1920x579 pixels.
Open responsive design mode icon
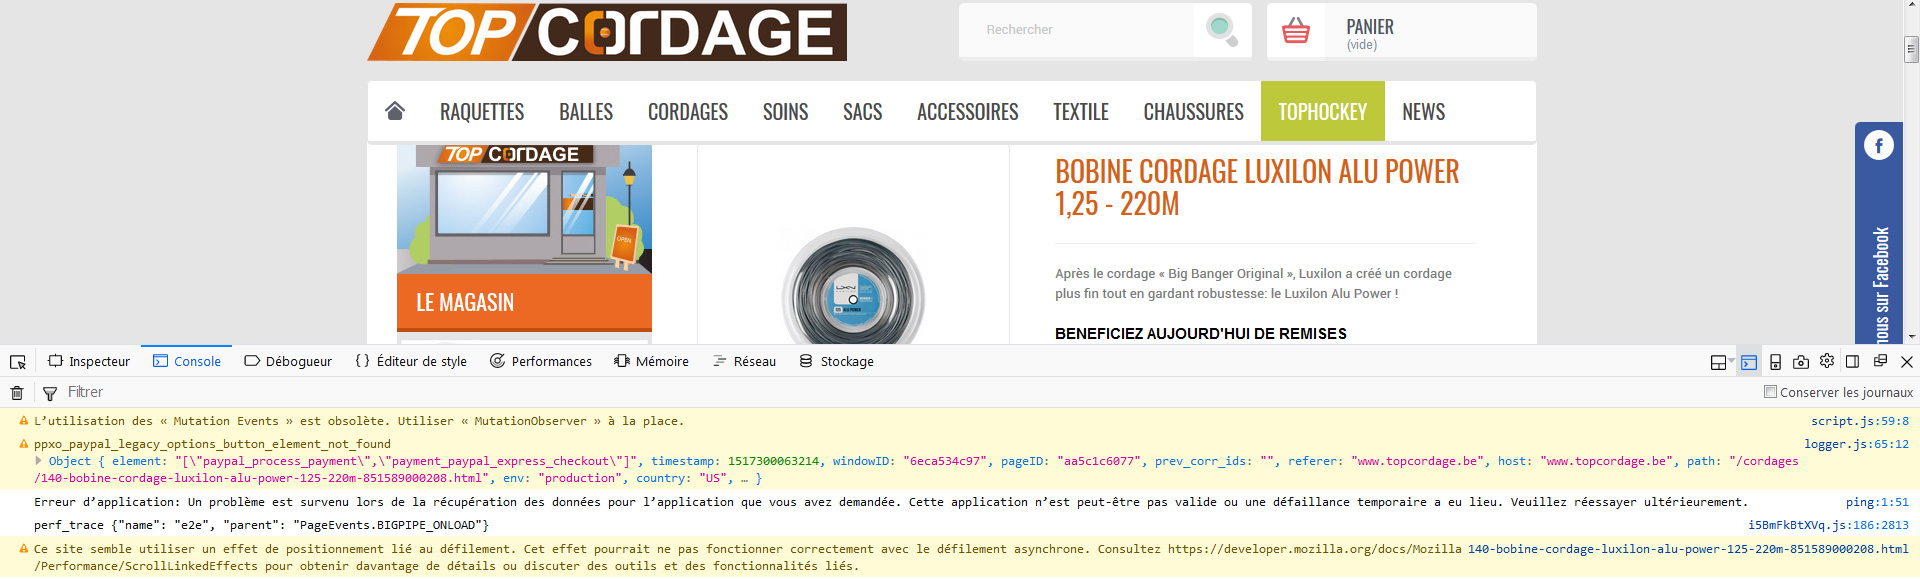click(x=1775, y=362)
